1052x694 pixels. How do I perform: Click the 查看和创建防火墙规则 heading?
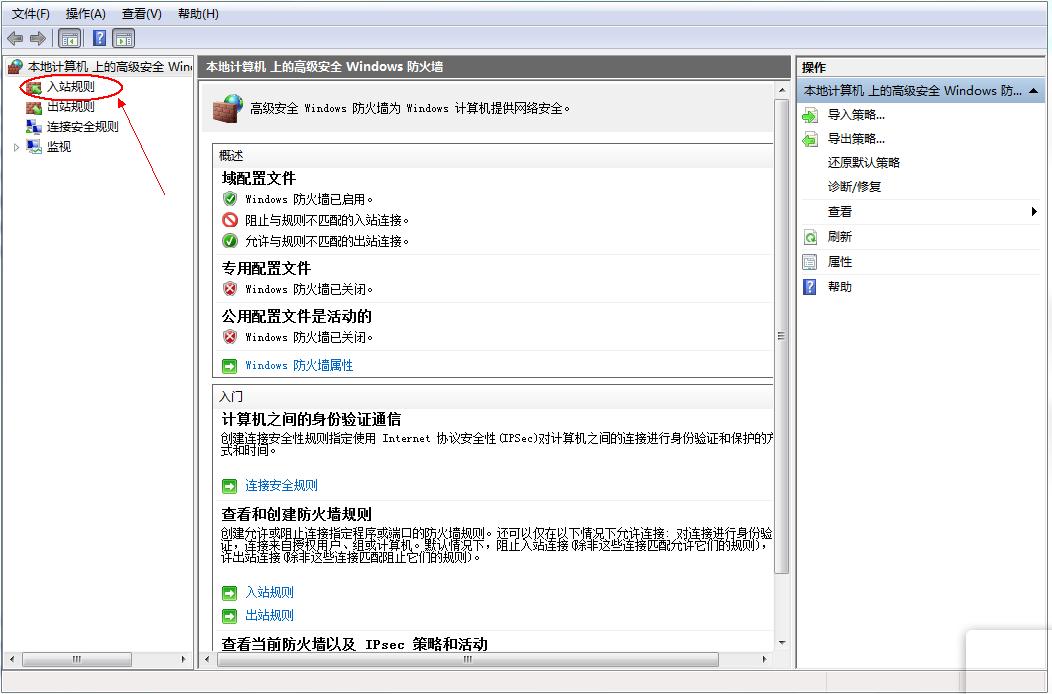coord(297,515)
